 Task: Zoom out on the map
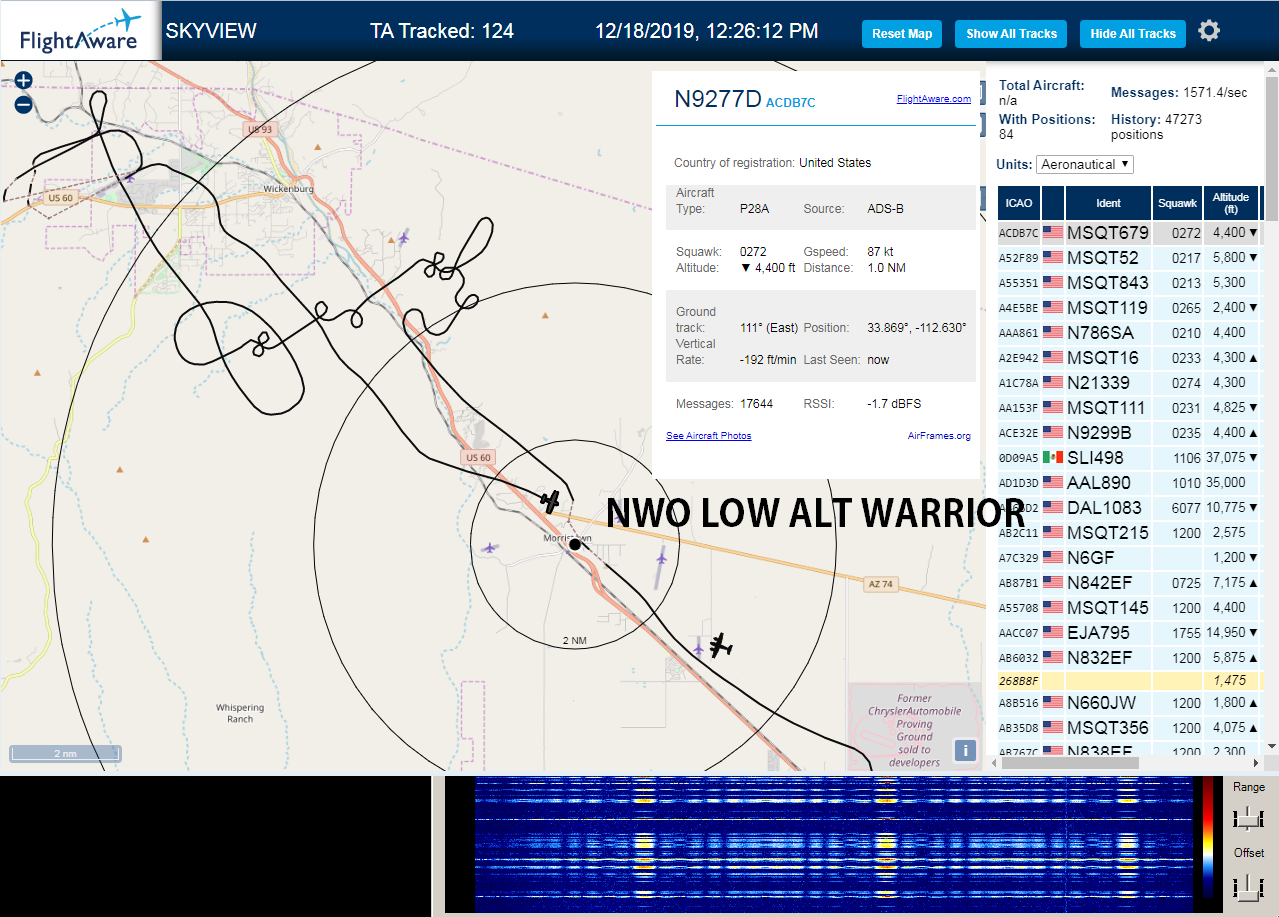[x=24, y=104]
